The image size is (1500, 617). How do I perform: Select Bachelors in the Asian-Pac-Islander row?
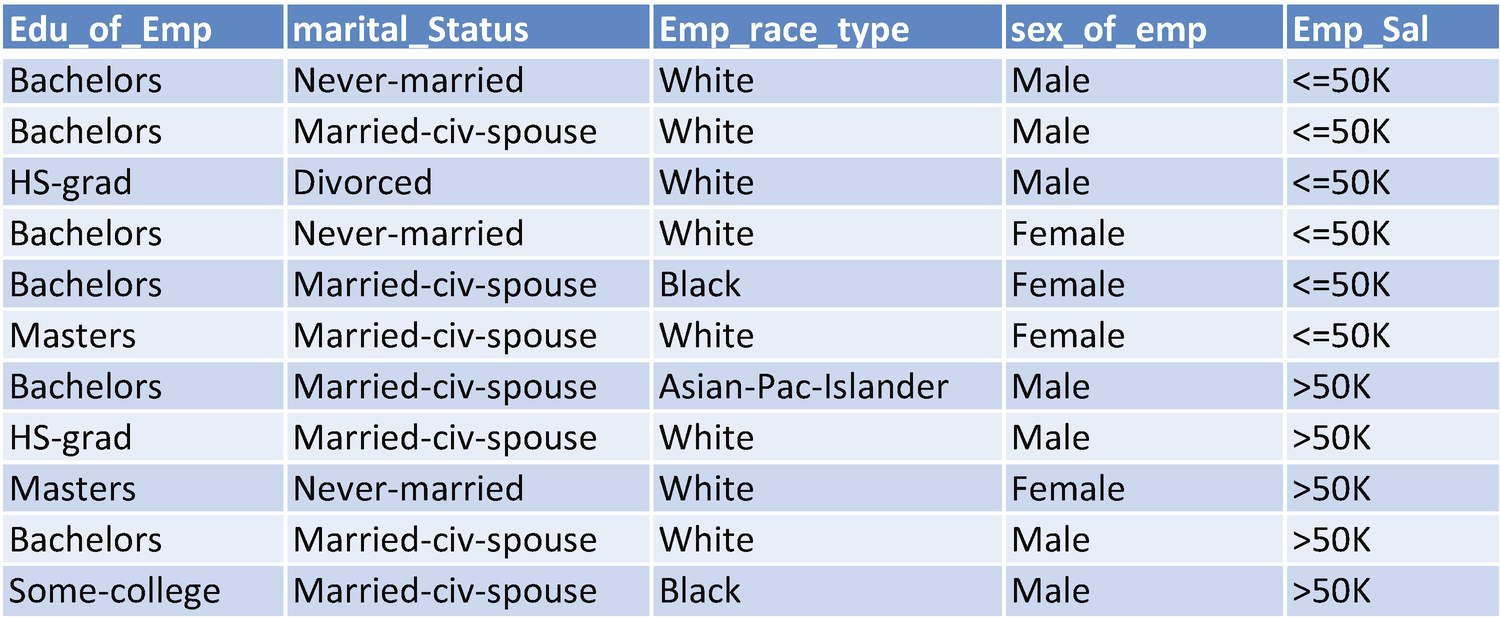click(x=85, y=386)
